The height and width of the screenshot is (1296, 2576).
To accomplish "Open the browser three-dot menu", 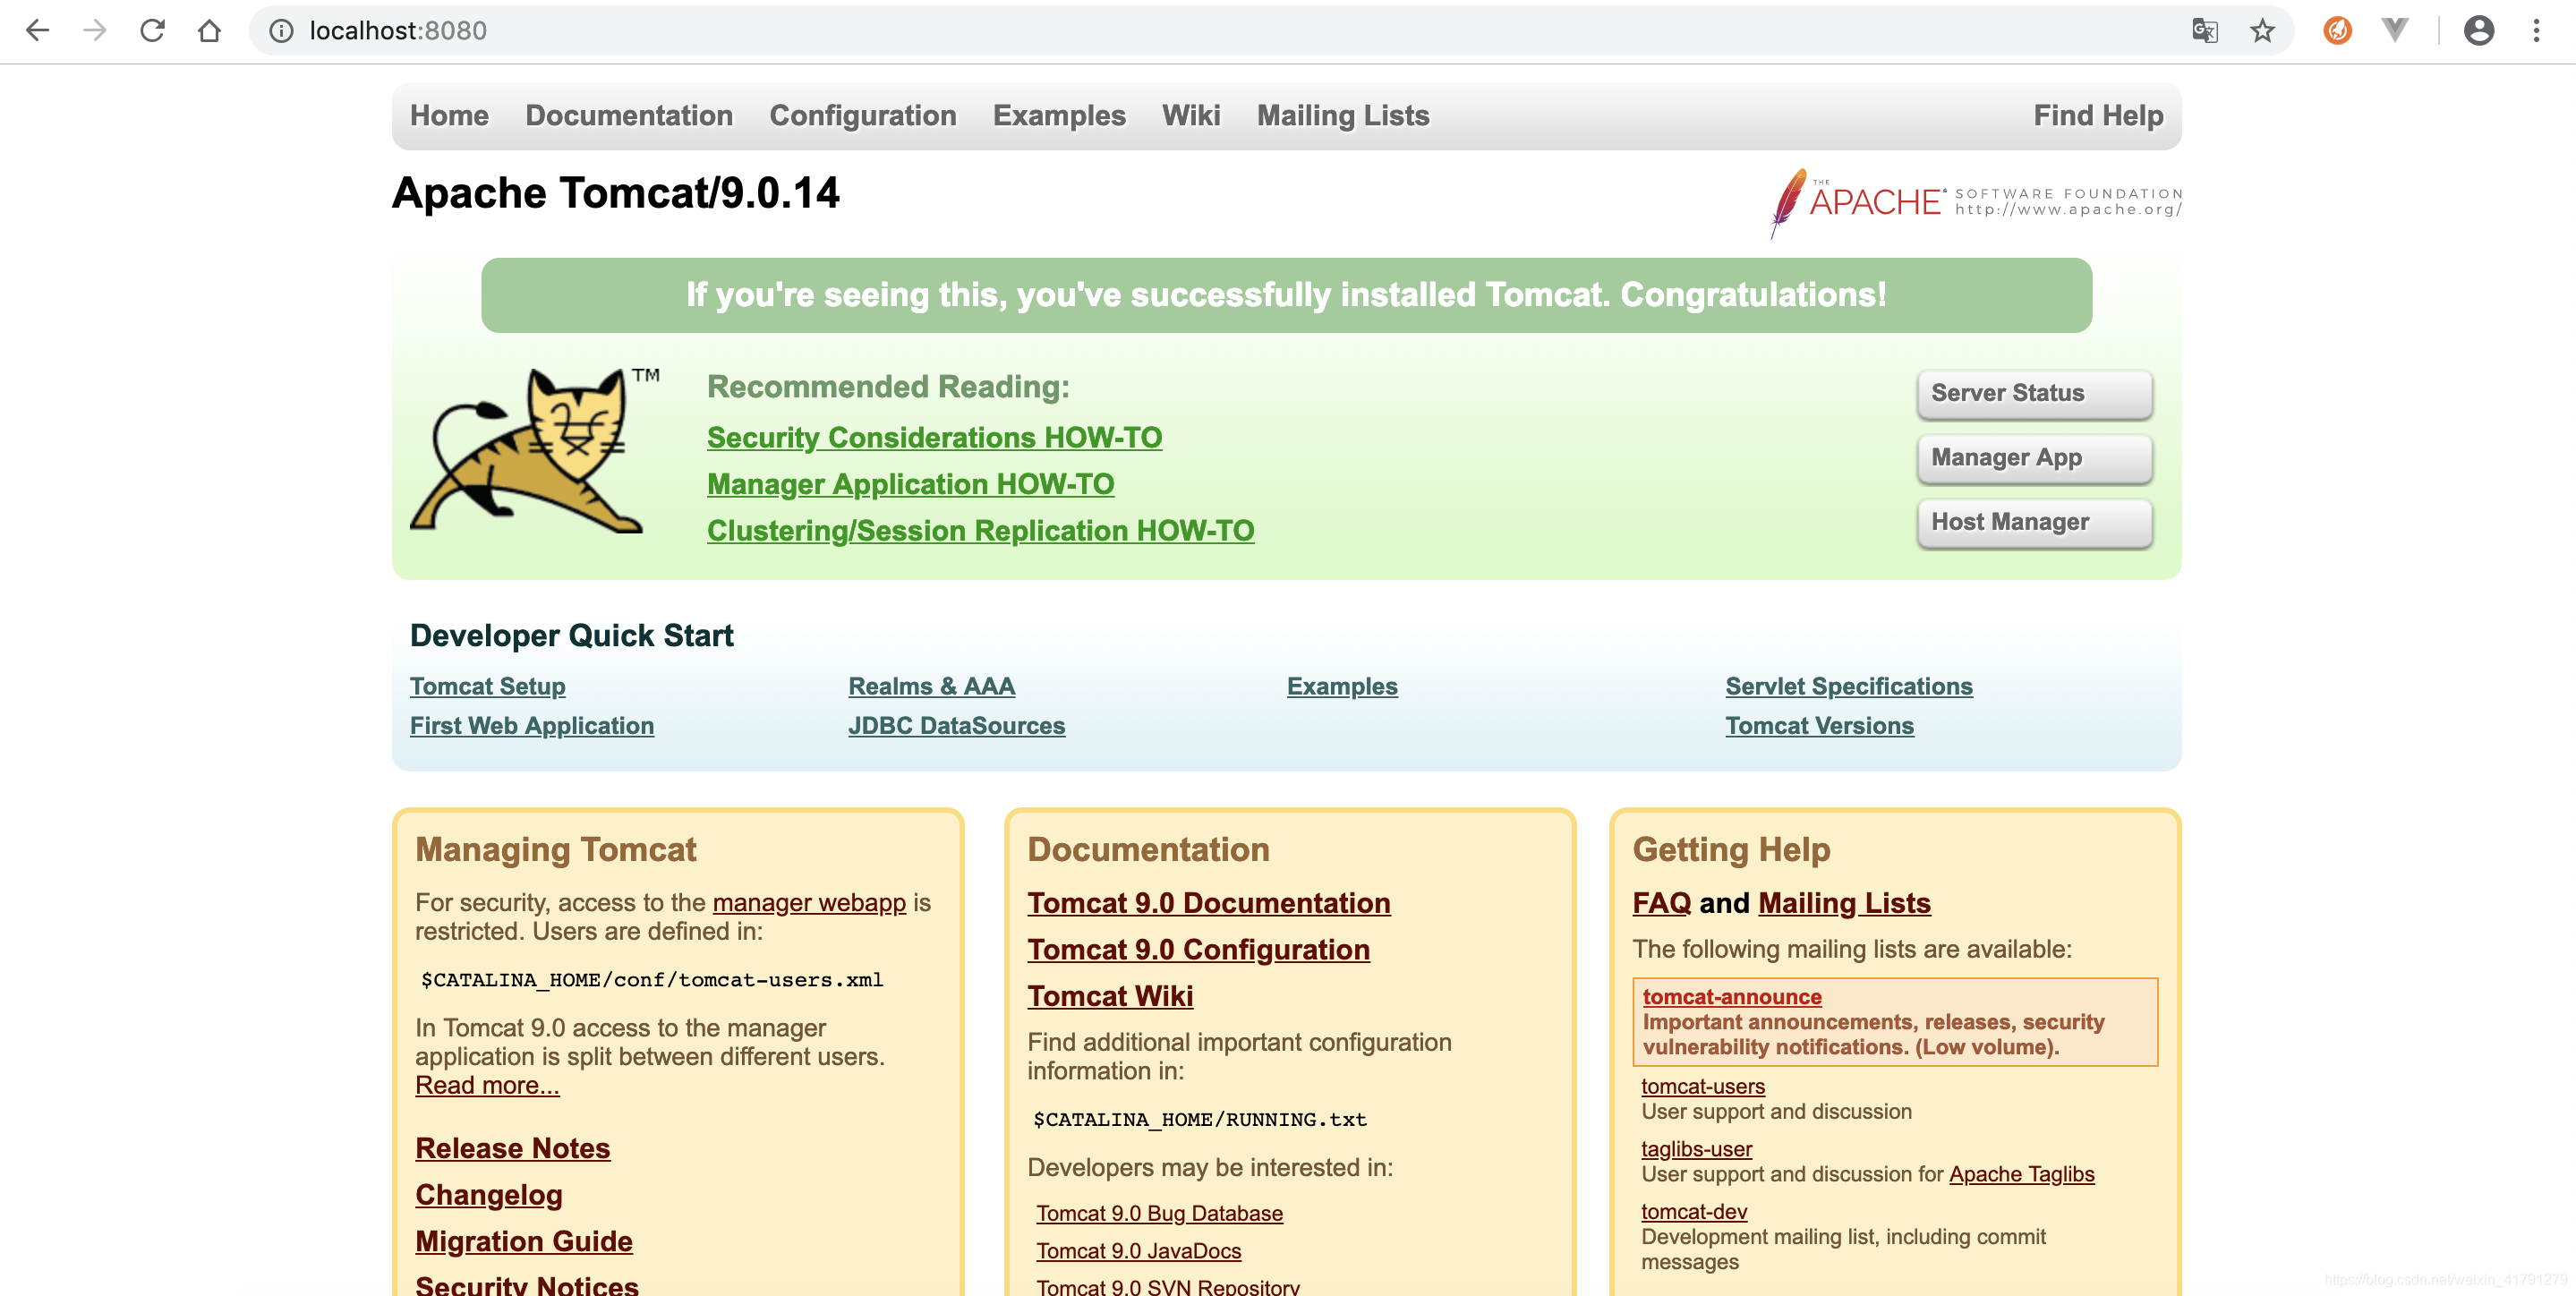I will tap(2536, 31).
